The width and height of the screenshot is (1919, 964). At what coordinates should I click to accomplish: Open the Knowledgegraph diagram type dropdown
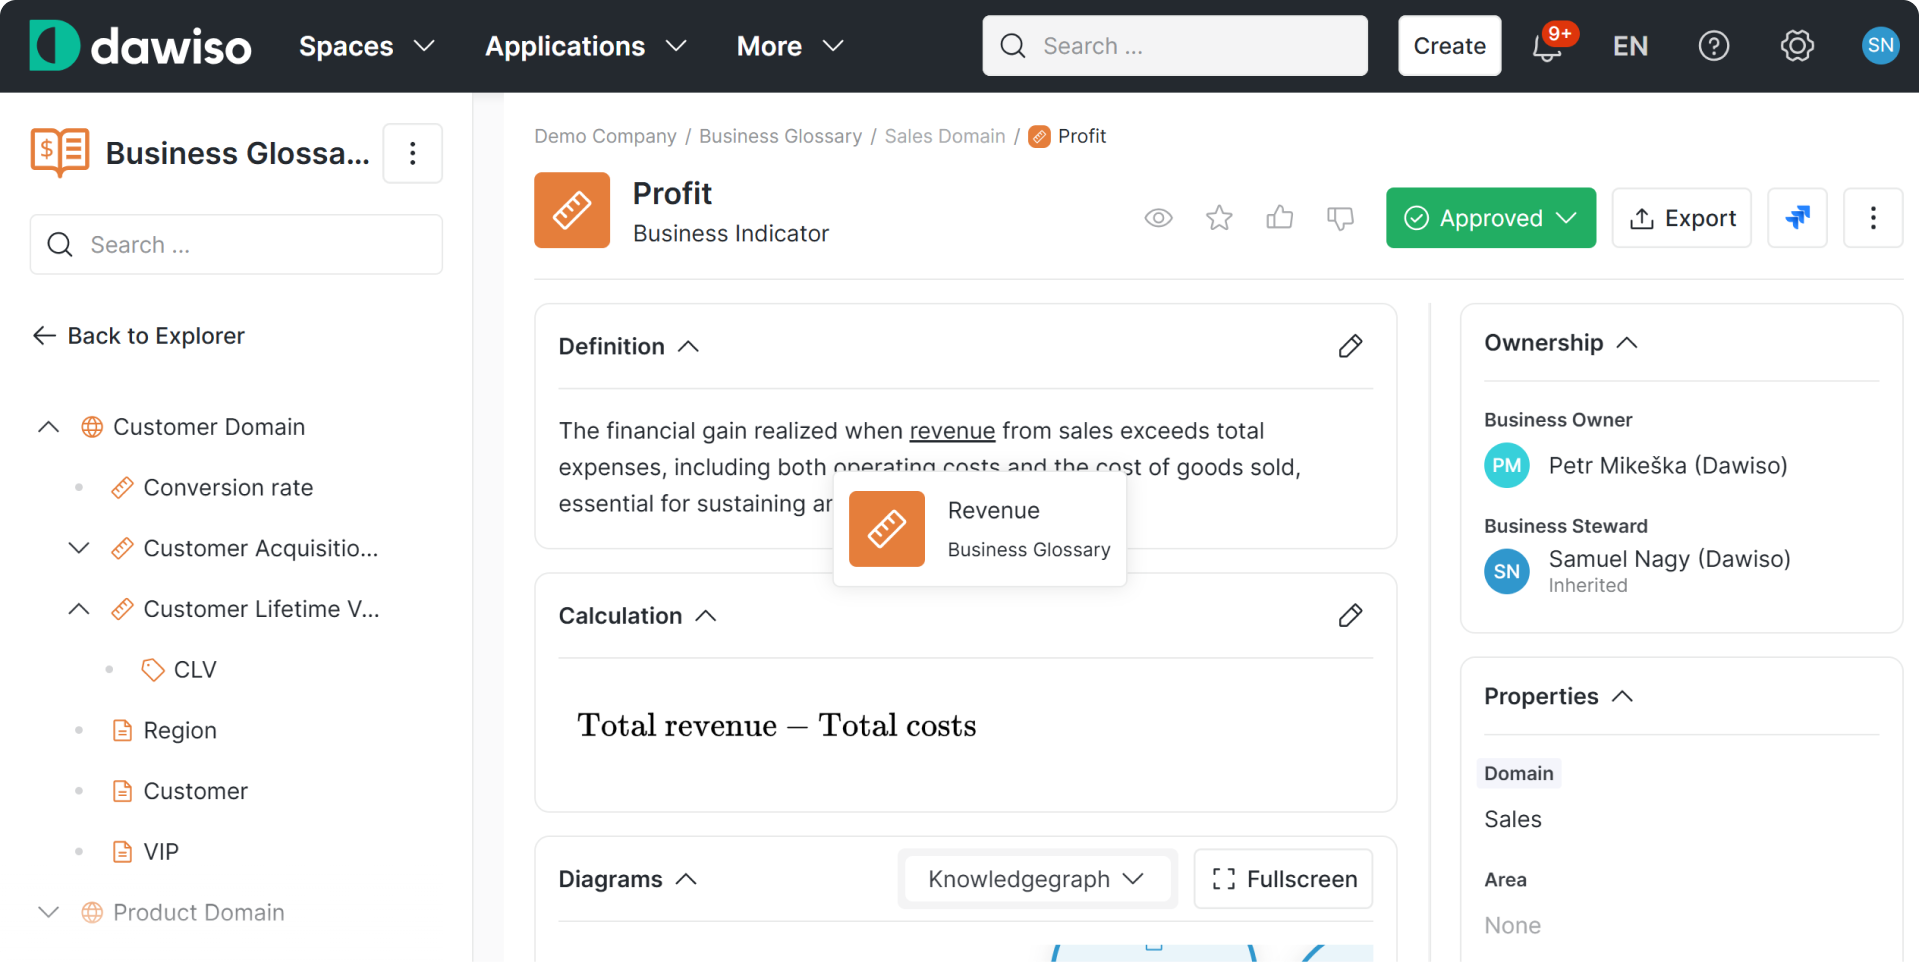tap(1036, 879)
